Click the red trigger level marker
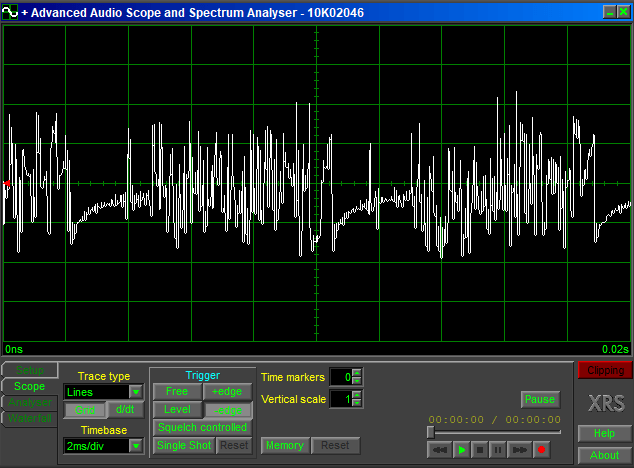The width and height of the screenshot is (634, 468). point(6,184)
